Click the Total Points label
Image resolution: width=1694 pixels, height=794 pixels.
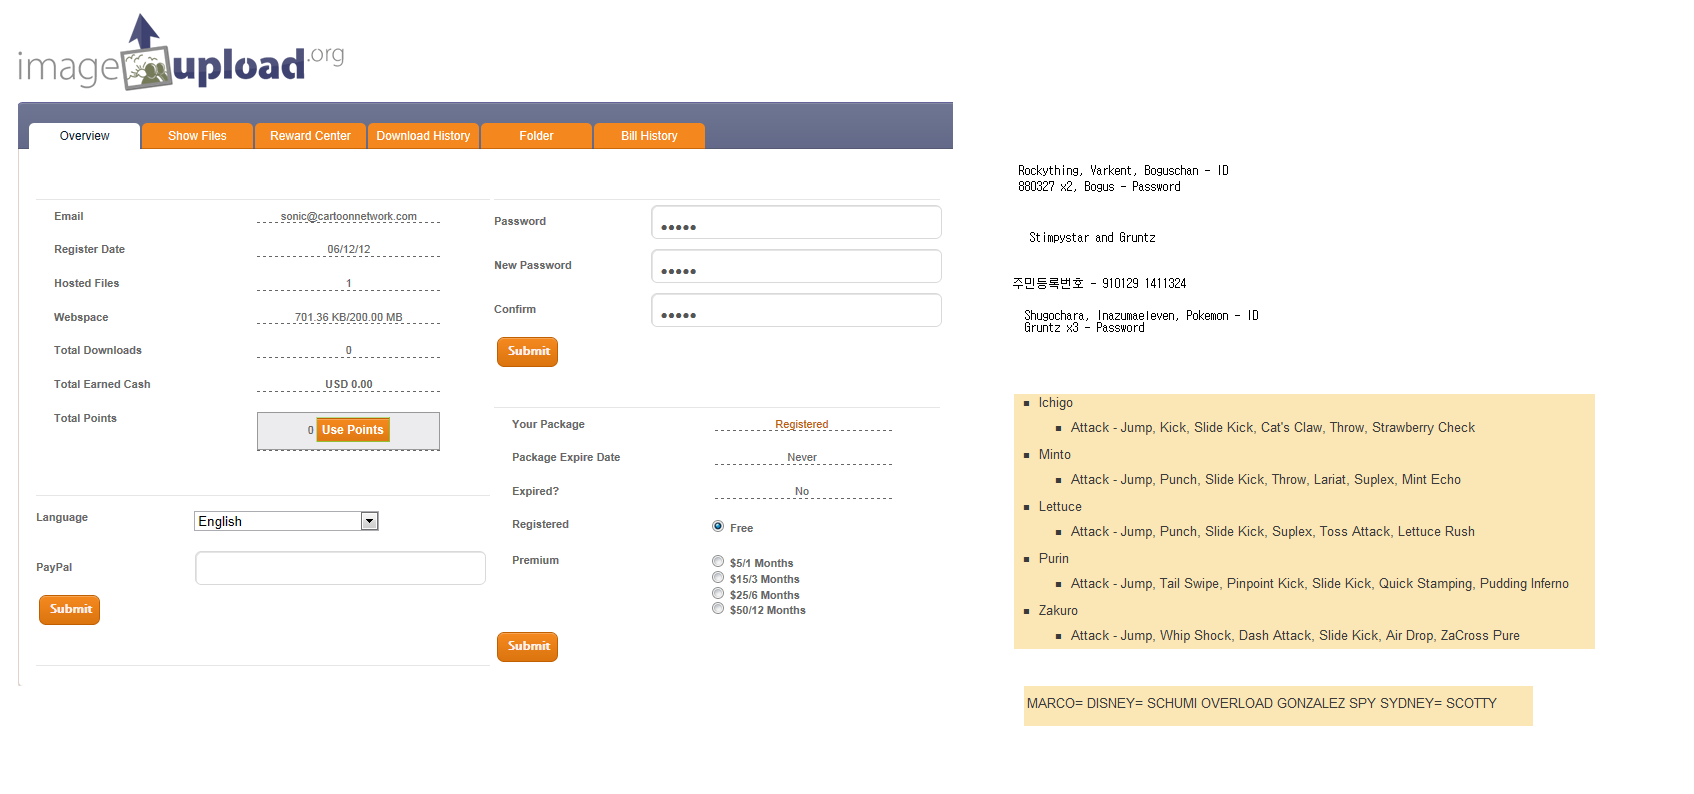(85, 419)
